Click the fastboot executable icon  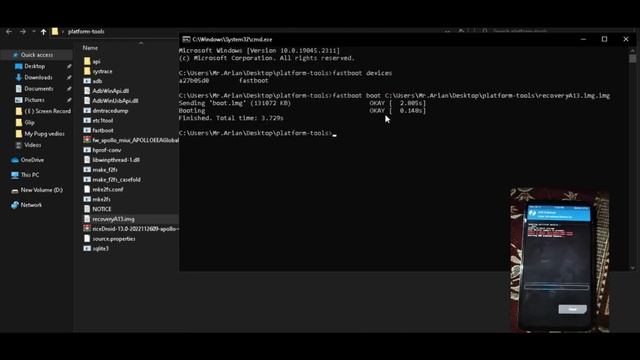pos(87,130)
